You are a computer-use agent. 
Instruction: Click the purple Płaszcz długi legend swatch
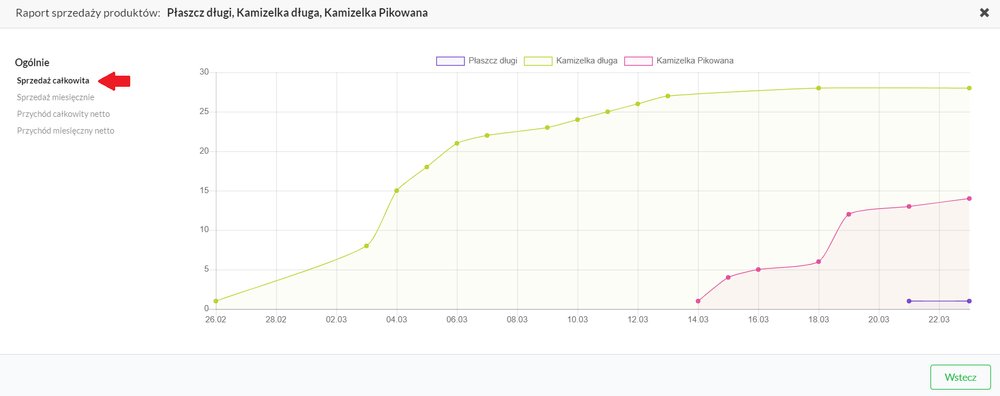(x=450, y=61)
